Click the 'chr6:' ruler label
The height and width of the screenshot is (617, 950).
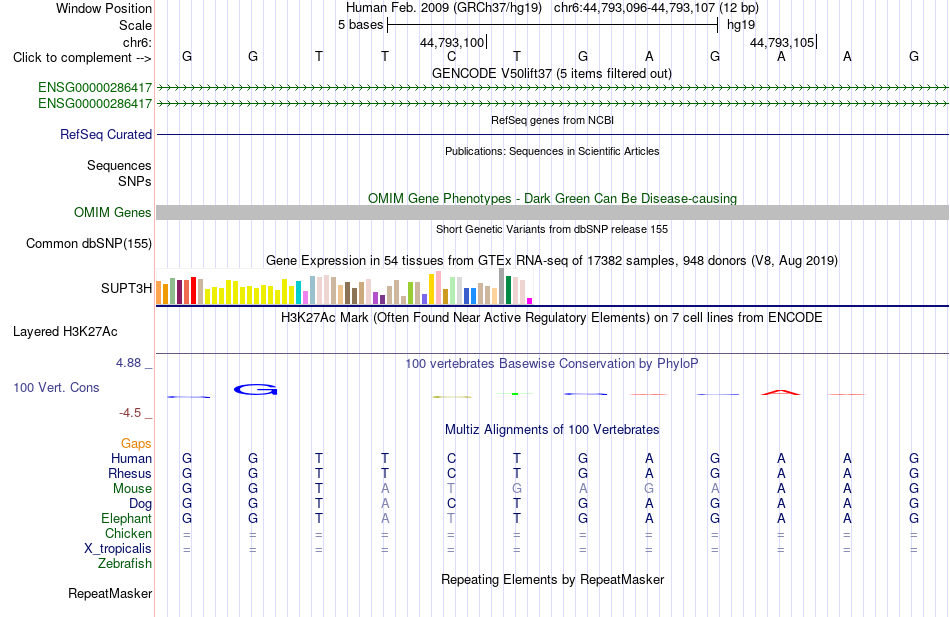pyautogui.click(x=137, y=42)
